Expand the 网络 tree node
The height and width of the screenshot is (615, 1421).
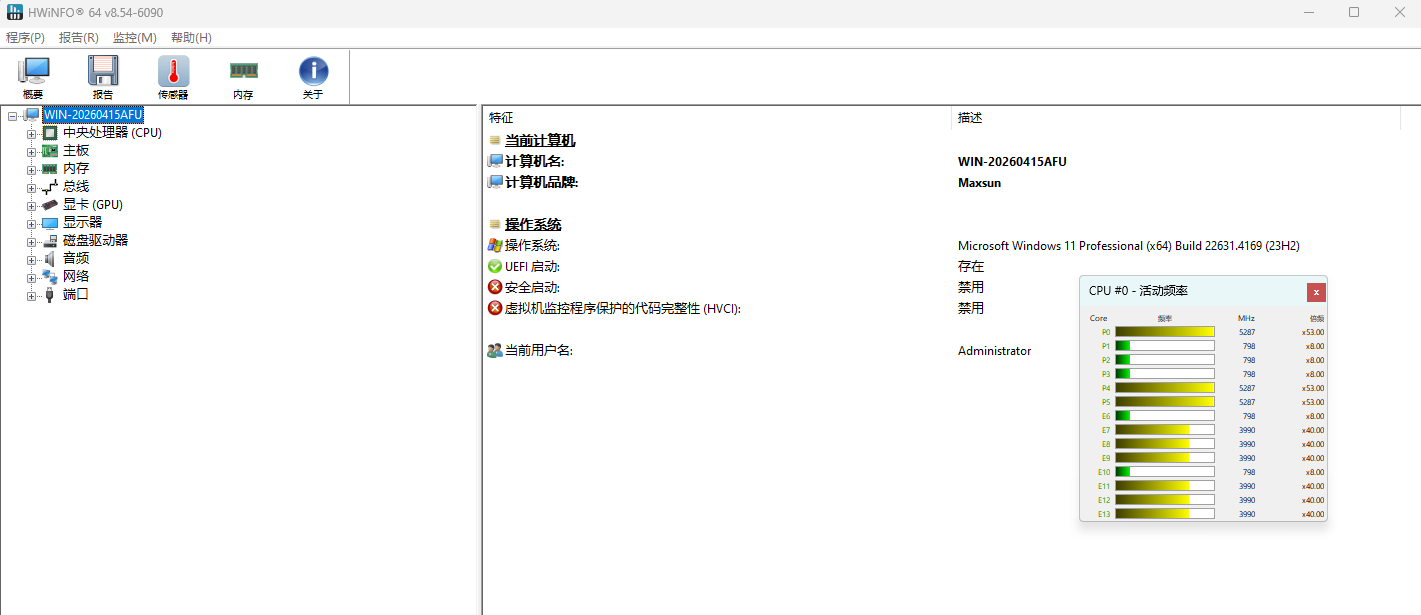pos(31,277)
